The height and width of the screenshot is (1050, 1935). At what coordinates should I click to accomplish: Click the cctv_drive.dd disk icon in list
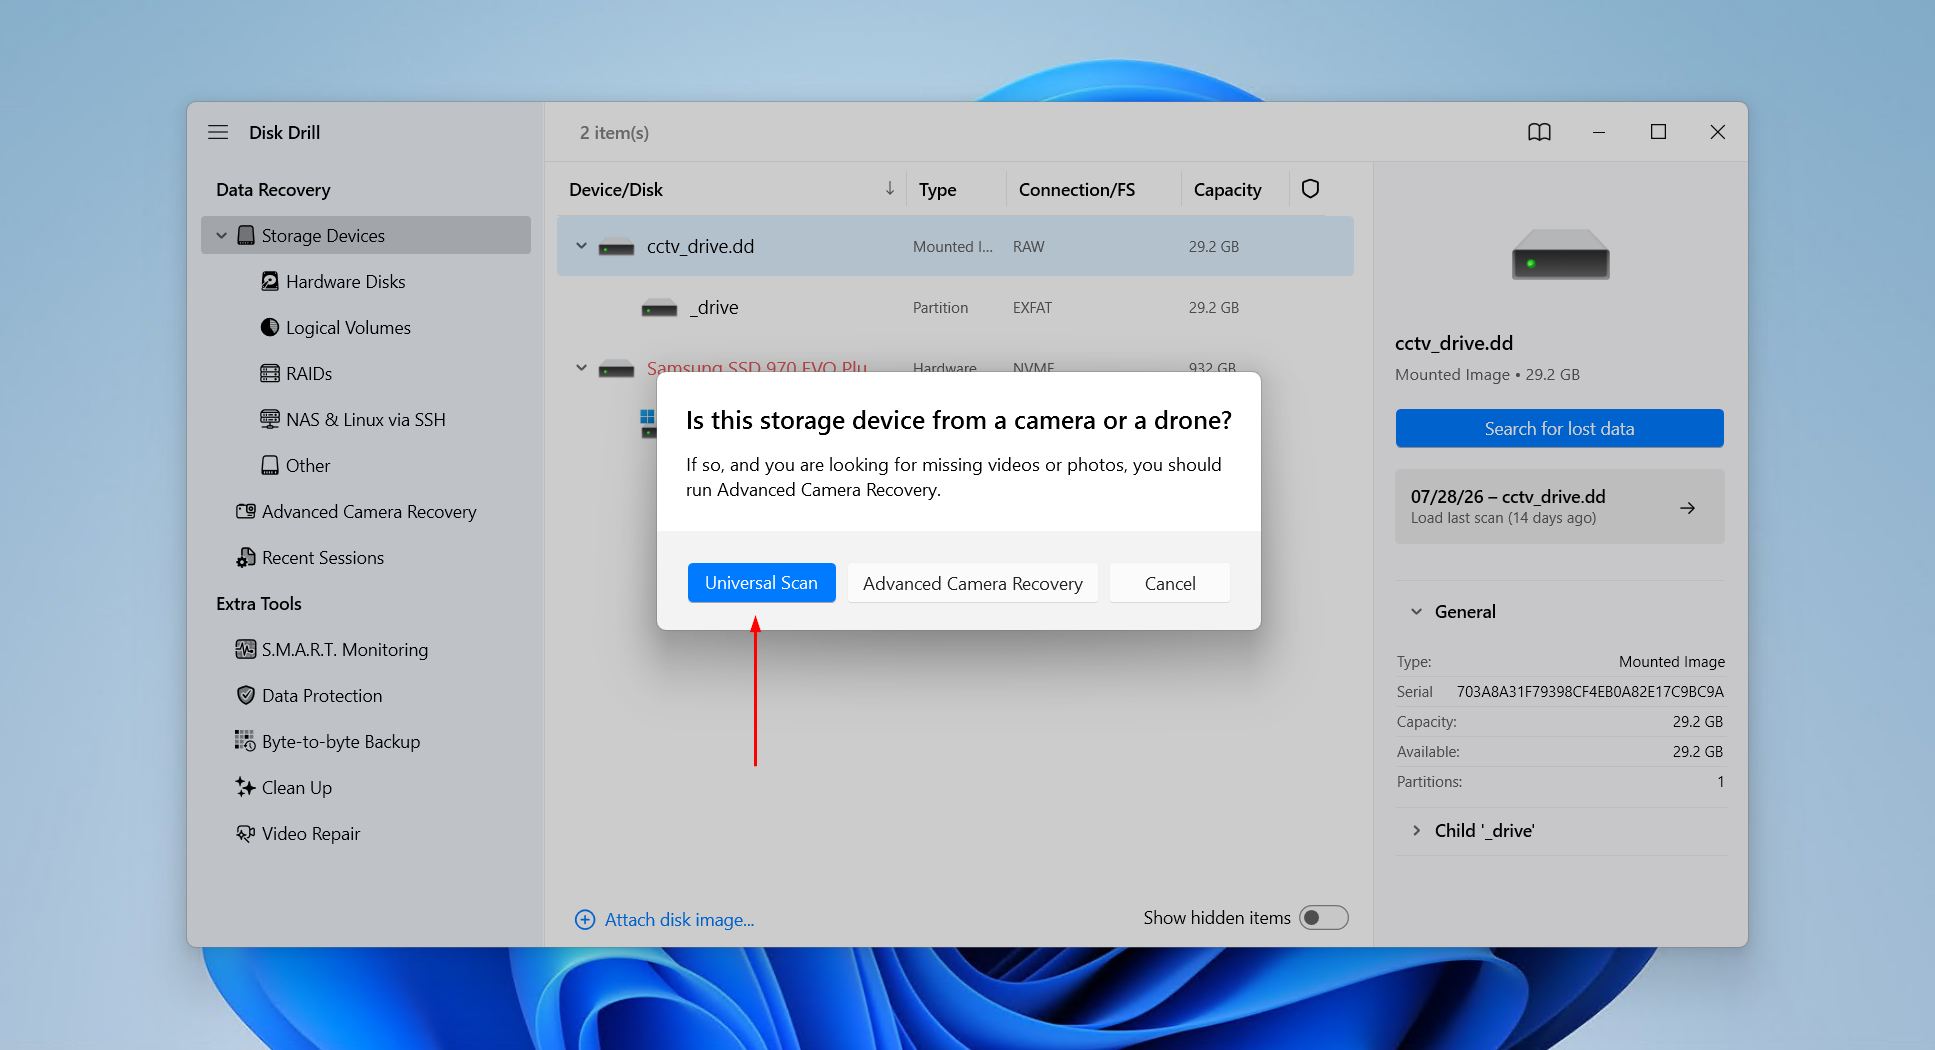[x=617, y=247]
